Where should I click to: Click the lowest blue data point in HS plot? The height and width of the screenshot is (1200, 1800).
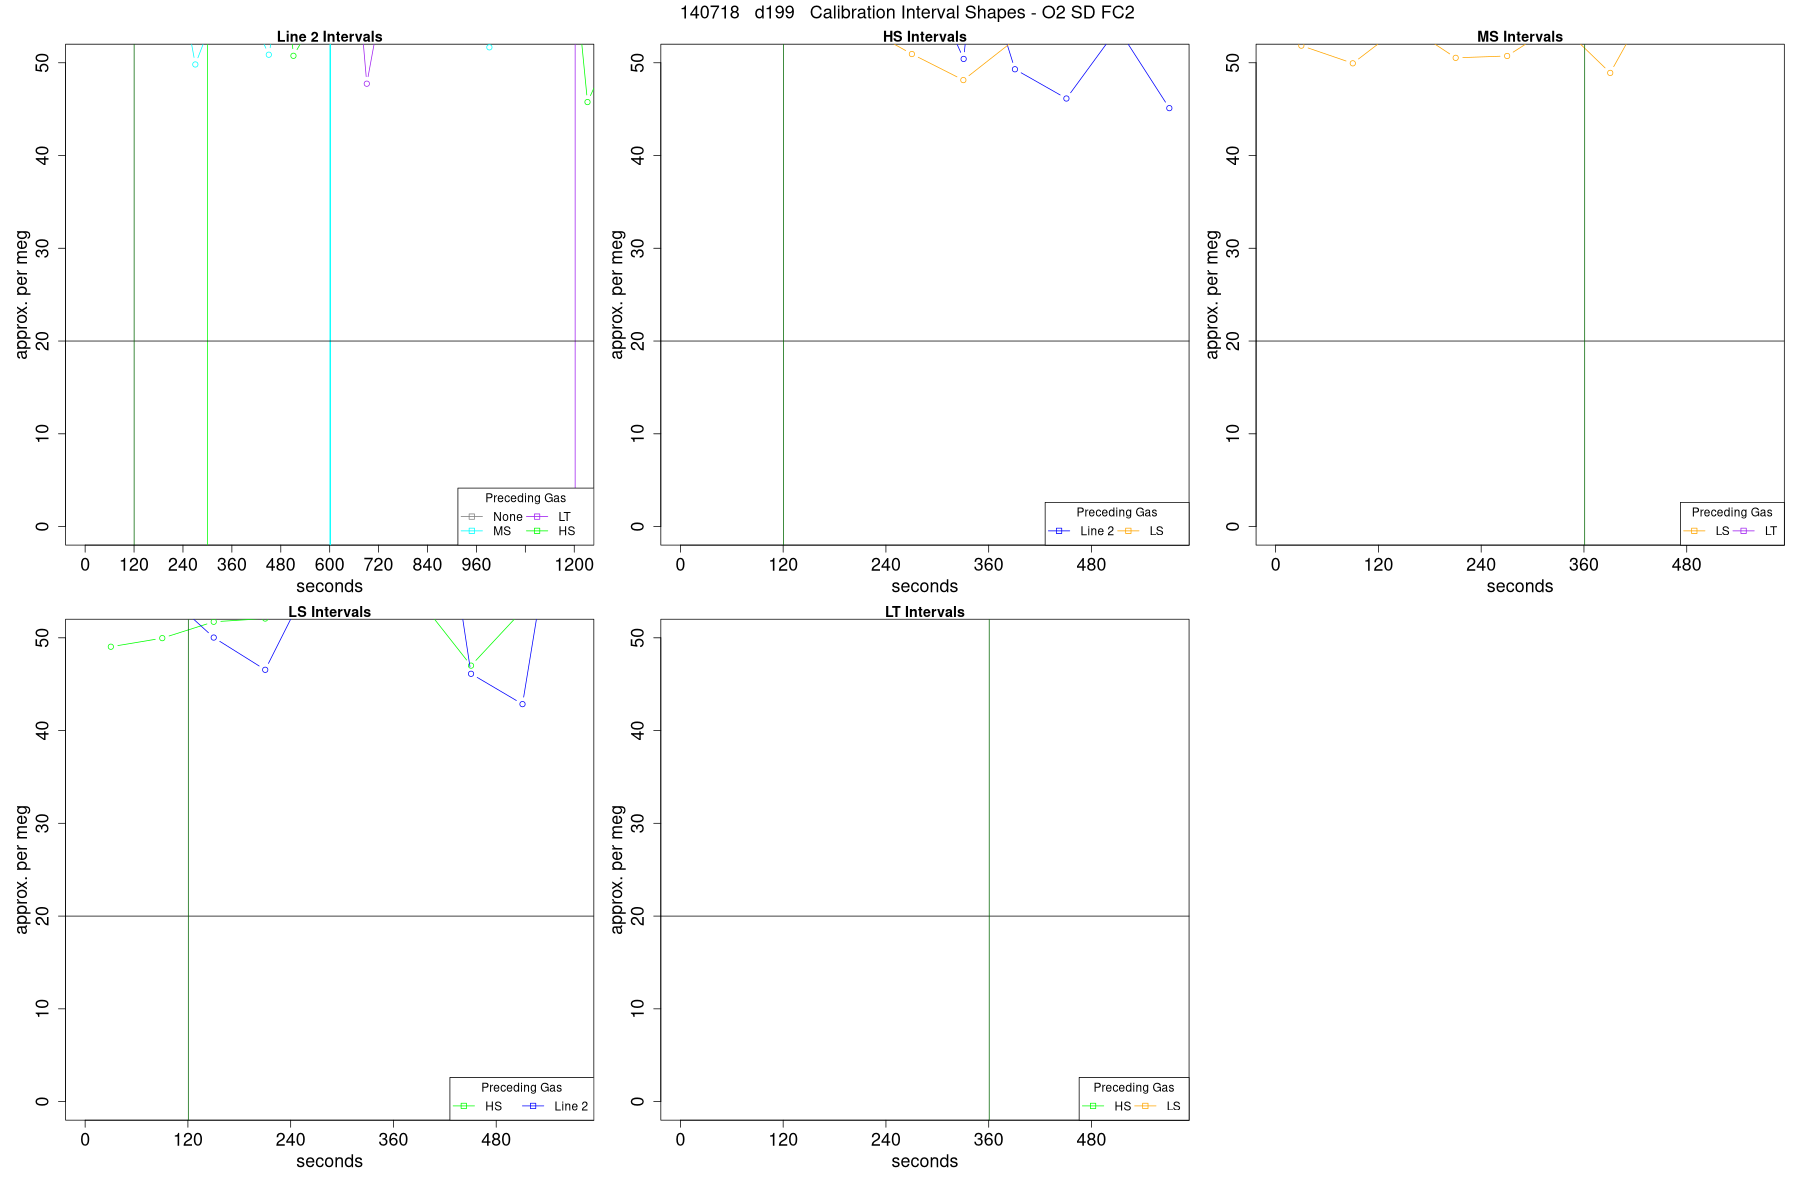pos(1169,108)
